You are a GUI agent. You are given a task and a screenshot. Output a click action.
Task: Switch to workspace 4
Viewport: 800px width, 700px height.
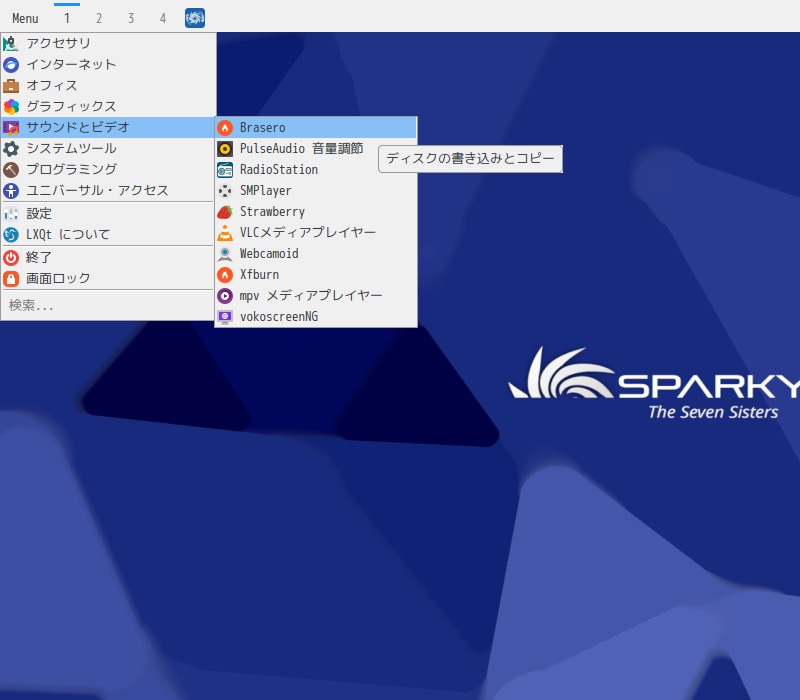click(x=163, y=18)
